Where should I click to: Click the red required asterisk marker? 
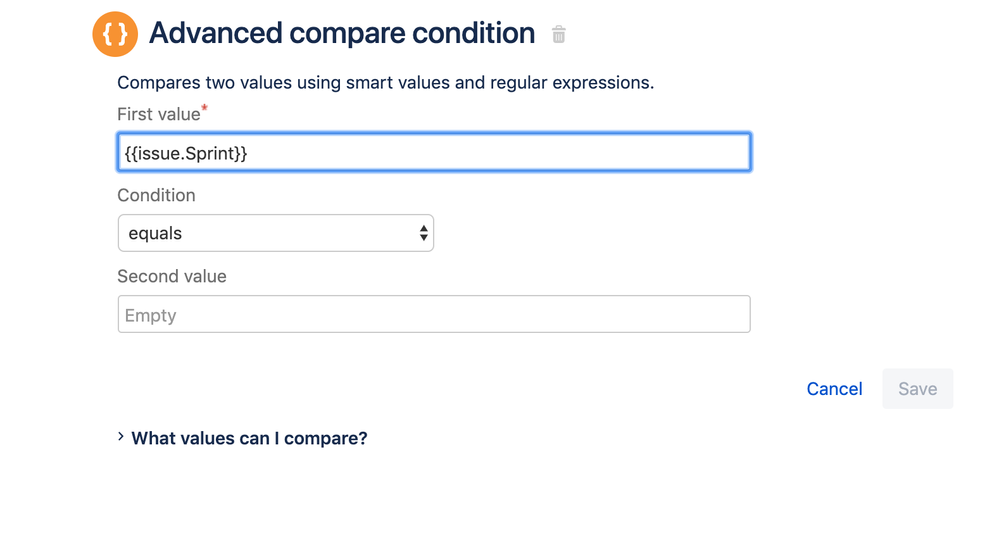pos(205,108)
